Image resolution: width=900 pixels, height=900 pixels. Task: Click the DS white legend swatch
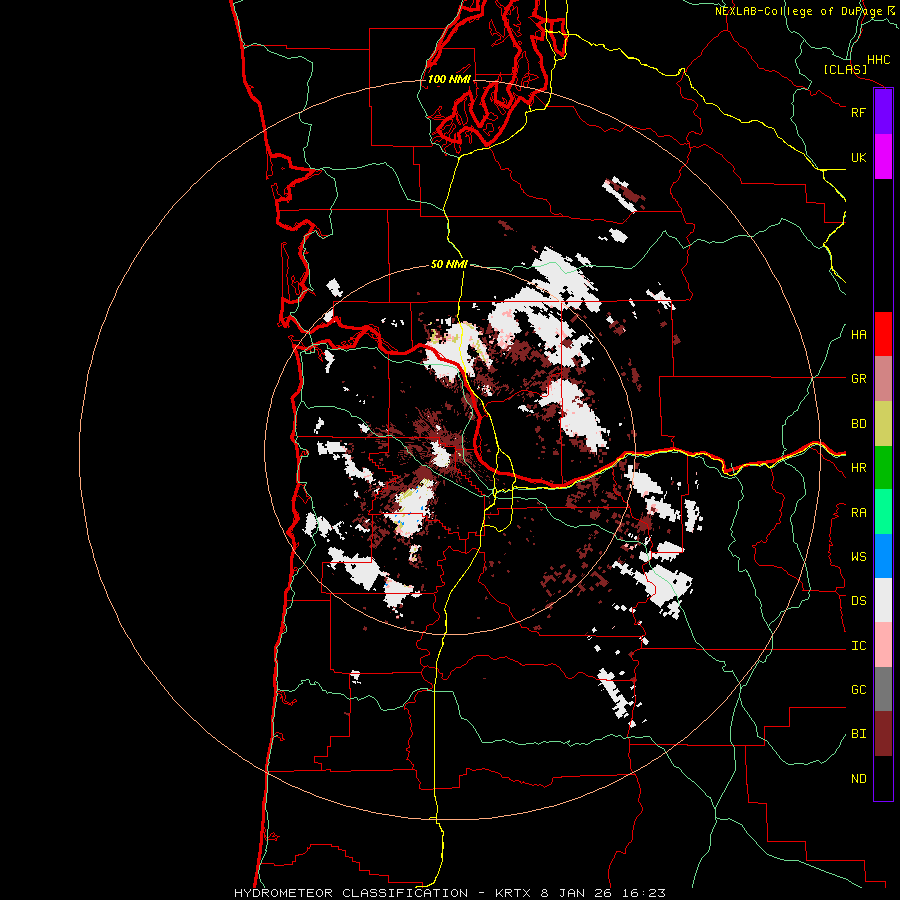[x=883, y=600]
